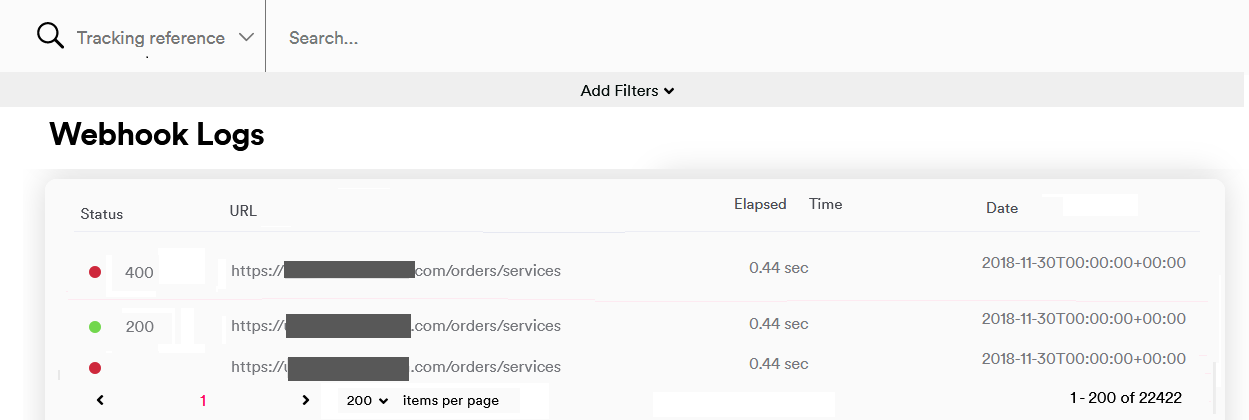Click the green status dot beside 200
Image resolution: width=1249 pixels, height=420 pixels.
[95, 326]
